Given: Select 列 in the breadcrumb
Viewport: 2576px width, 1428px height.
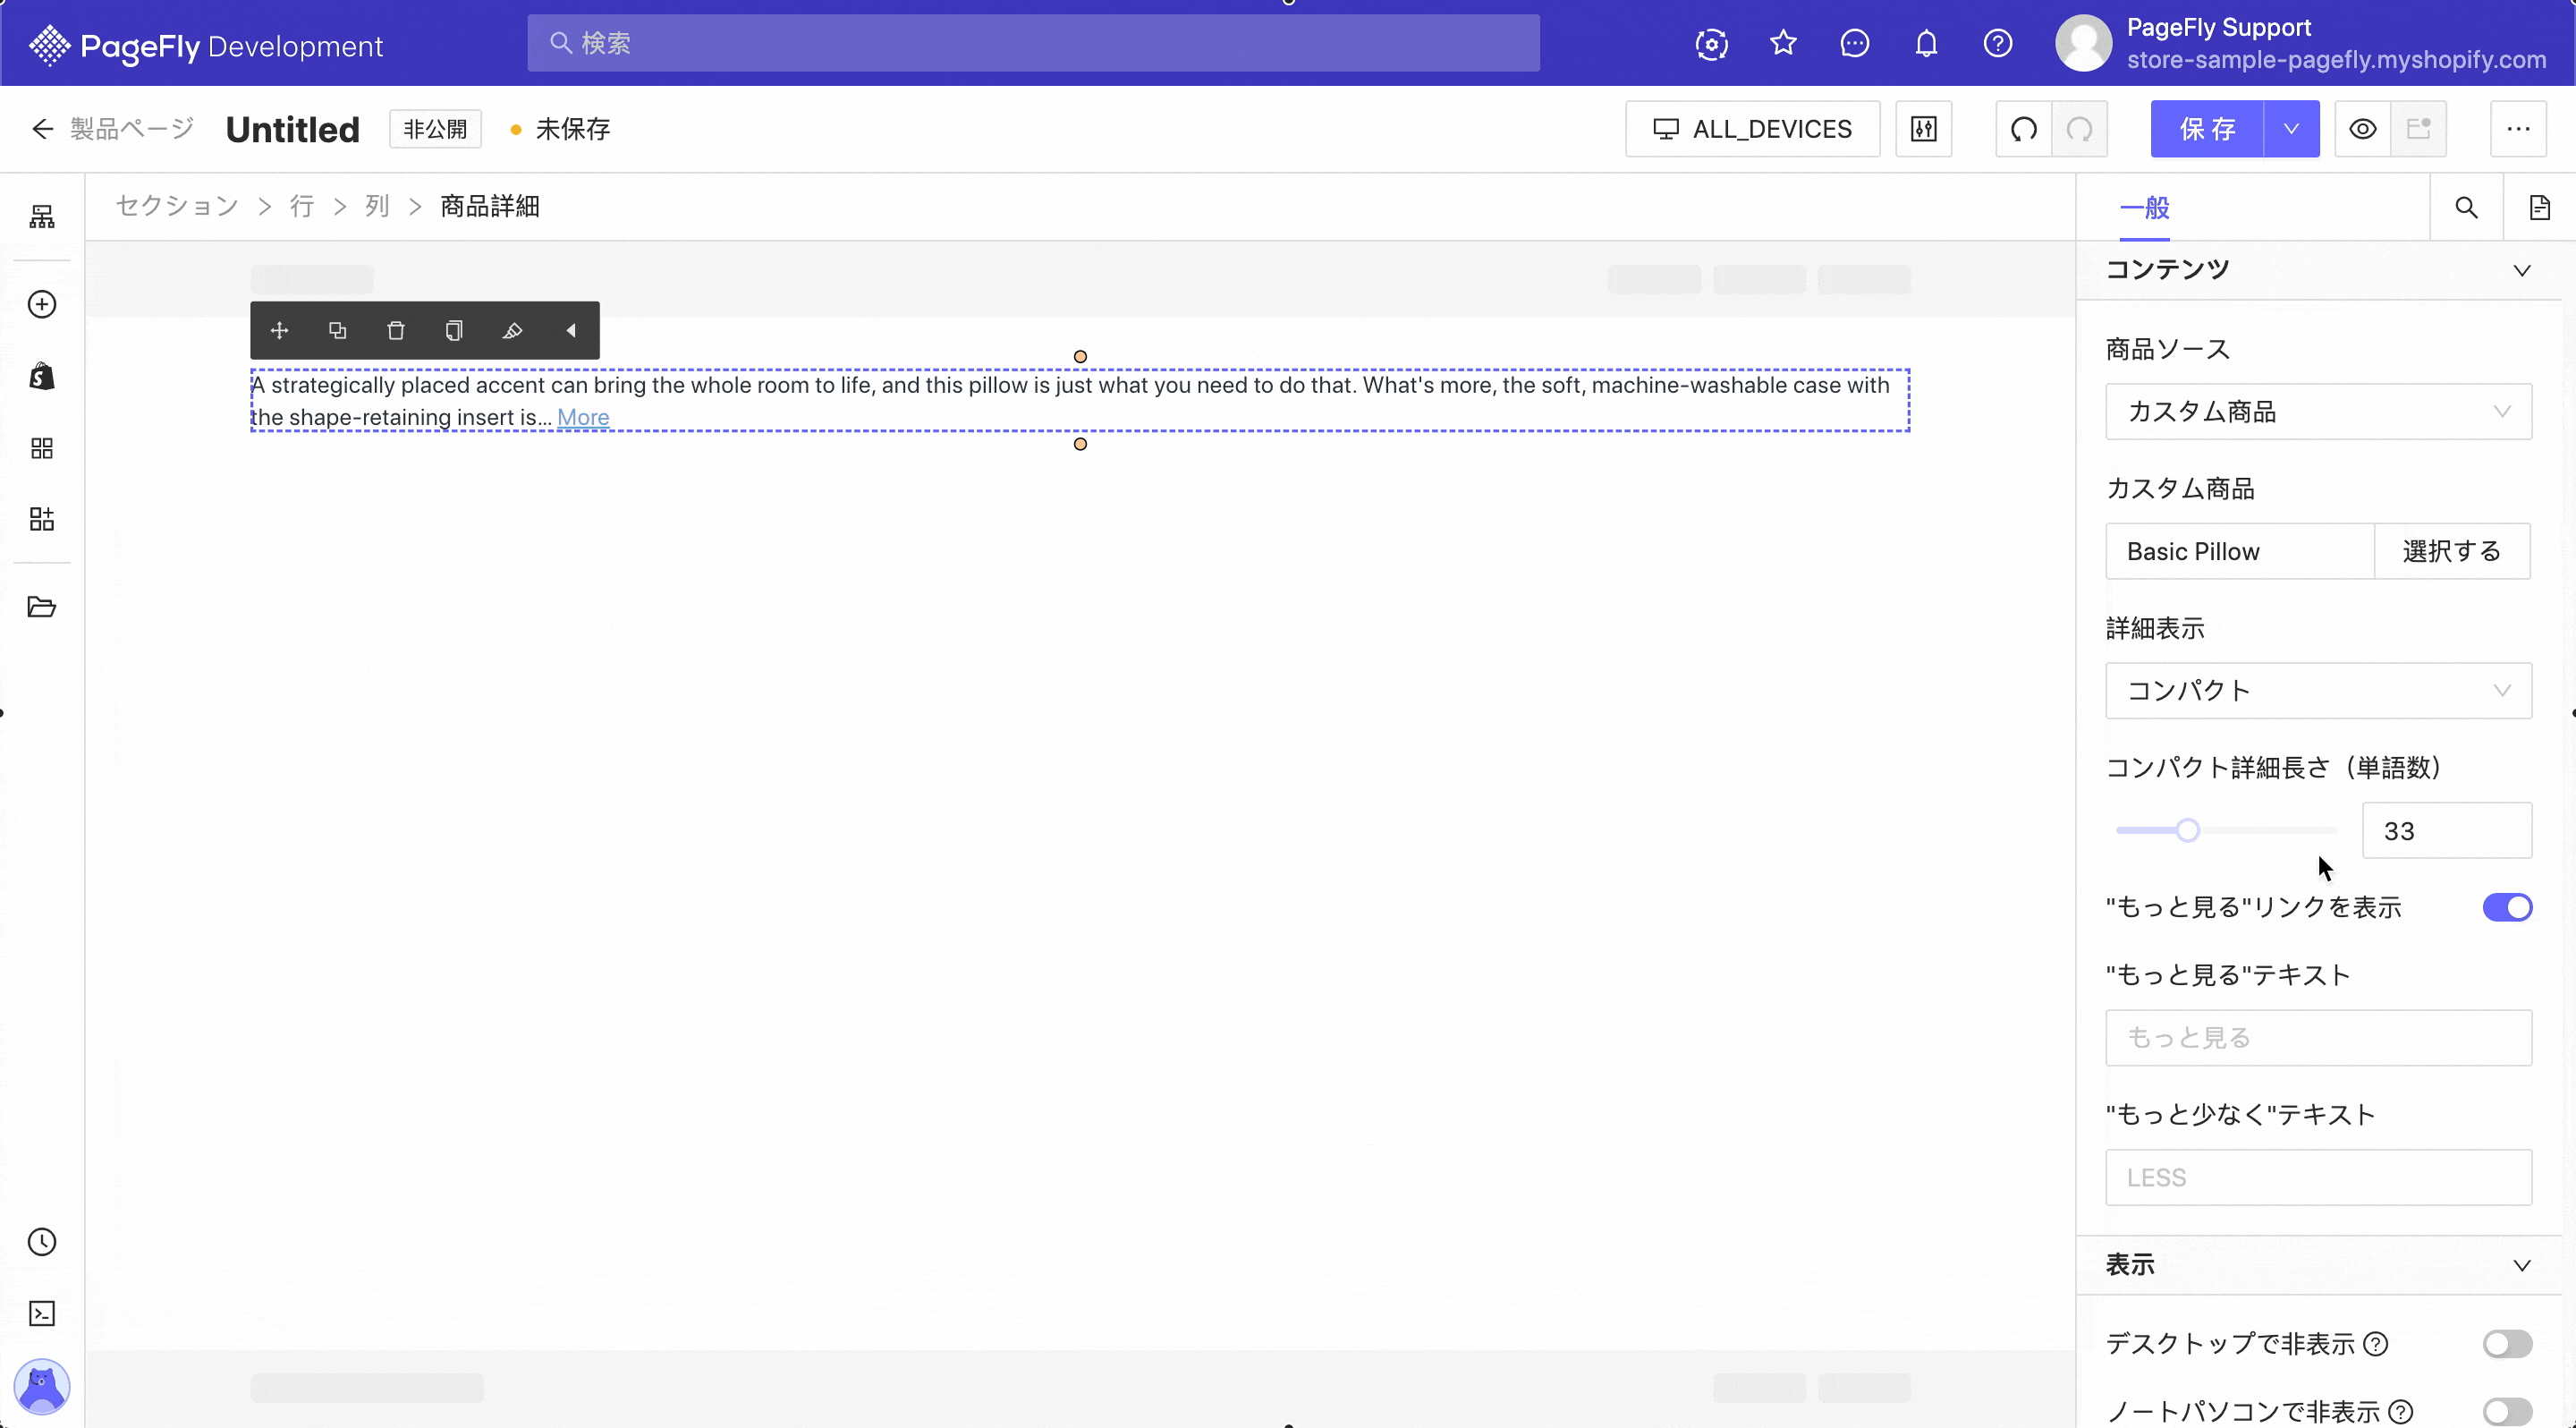Looking at the screenshot, I should pos(377,206).
